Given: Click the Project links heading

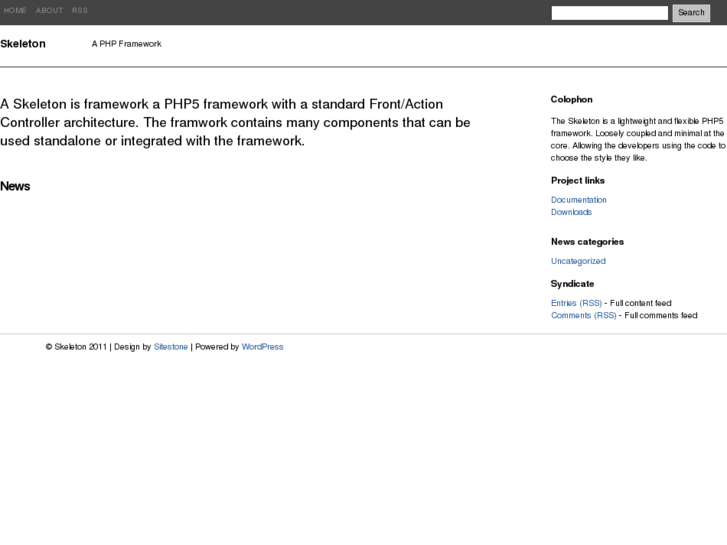Looking at the screenshot, I should (x=577, y=180).
